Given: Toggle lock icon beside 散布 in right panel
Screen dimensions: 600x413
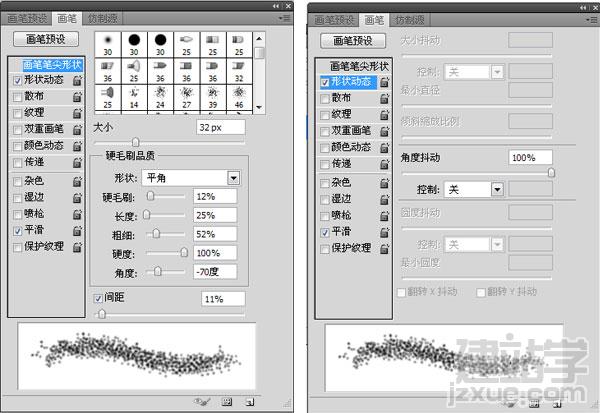Looking at the screenshot, I should (x=385, y=99).
